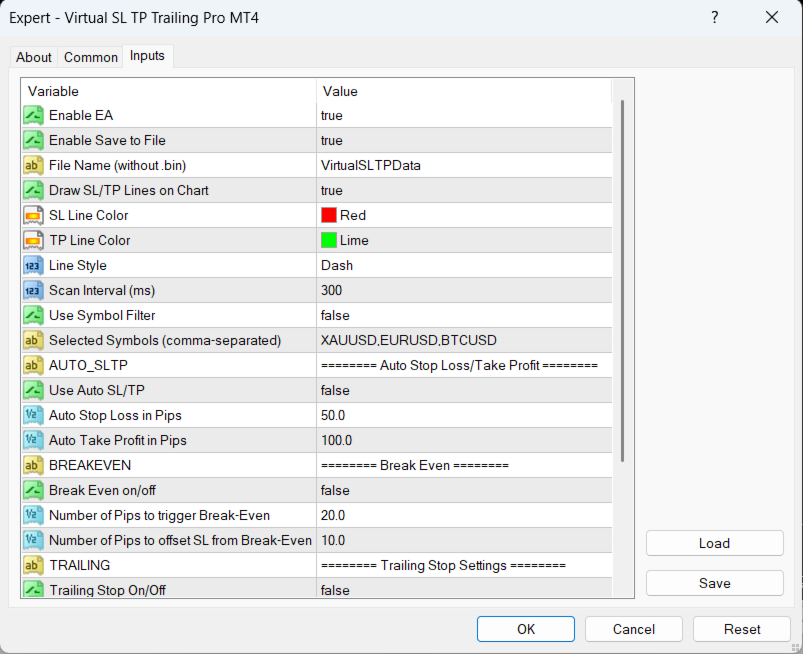The height and width of the screenshot is (654, 803).
Task: Select the Use Auto SL/TP value false
Action: click(x=335, y=390)
